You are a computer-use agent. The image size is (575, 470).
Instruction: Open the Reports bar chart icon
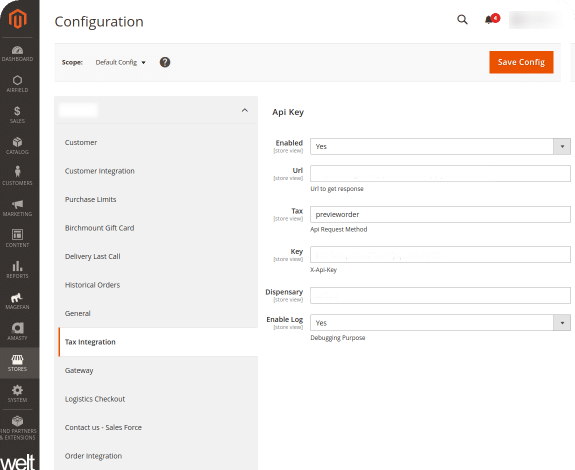click(17, 269)
